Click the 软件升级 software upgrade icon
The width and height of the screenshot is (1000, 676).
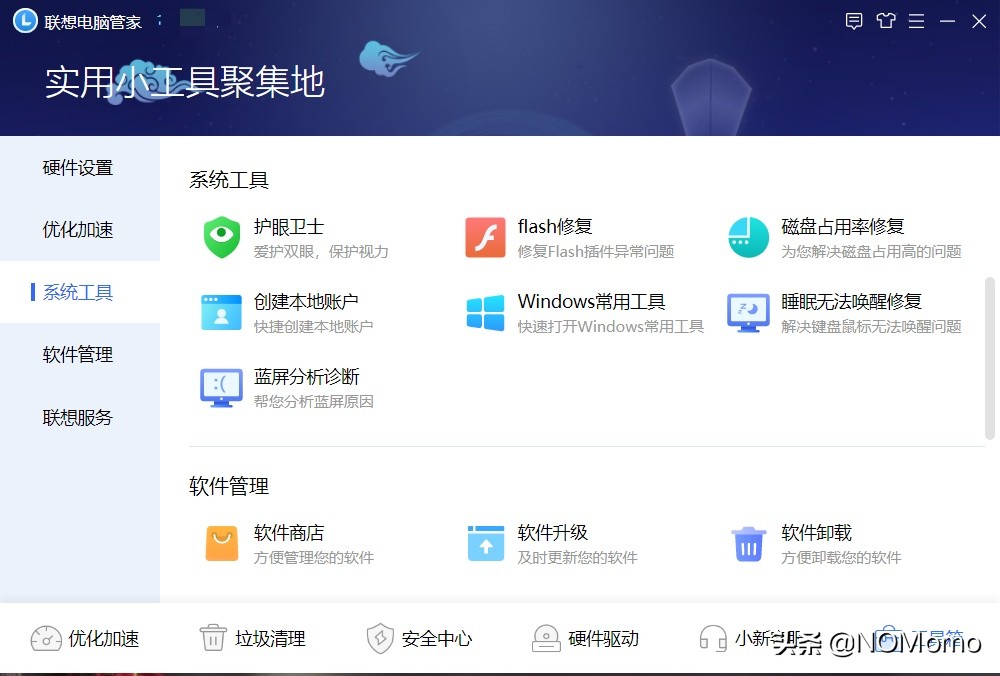(x=485, y=544)
